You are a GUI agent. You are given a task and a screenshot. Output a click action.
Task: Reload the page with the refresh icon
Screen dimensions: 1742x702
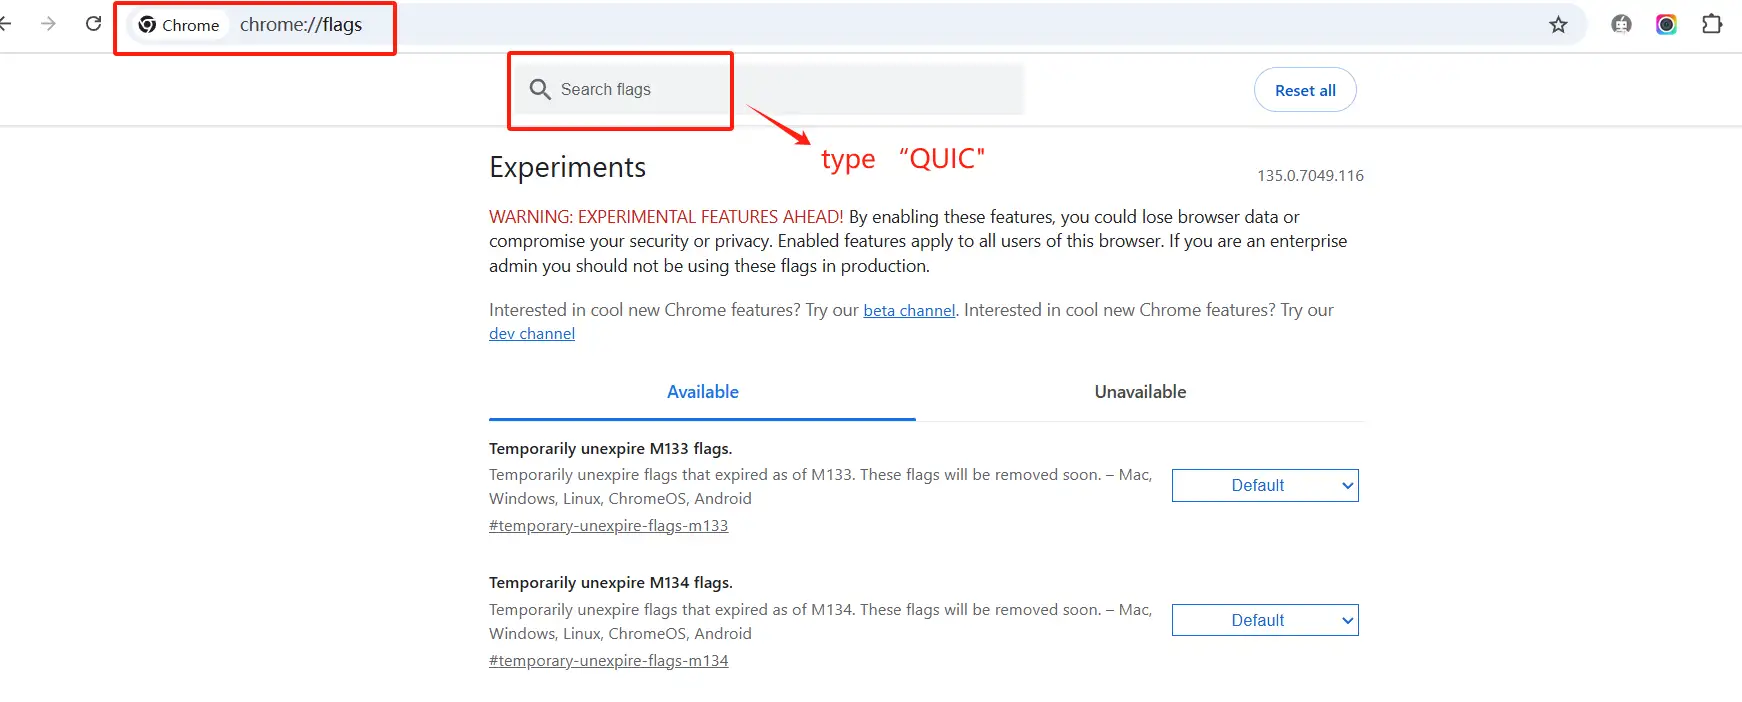[x=93, y=24]
